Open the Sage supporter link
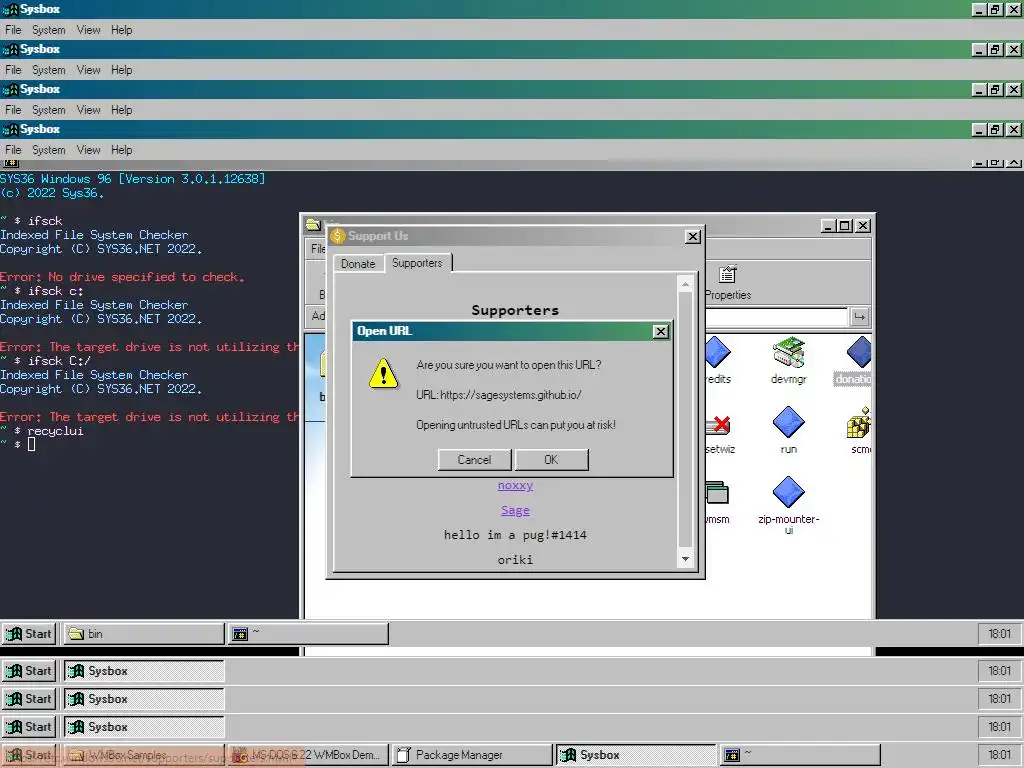Image resolution: width=1024 pixels, height=768 pixels. click(x=515, y=510)
